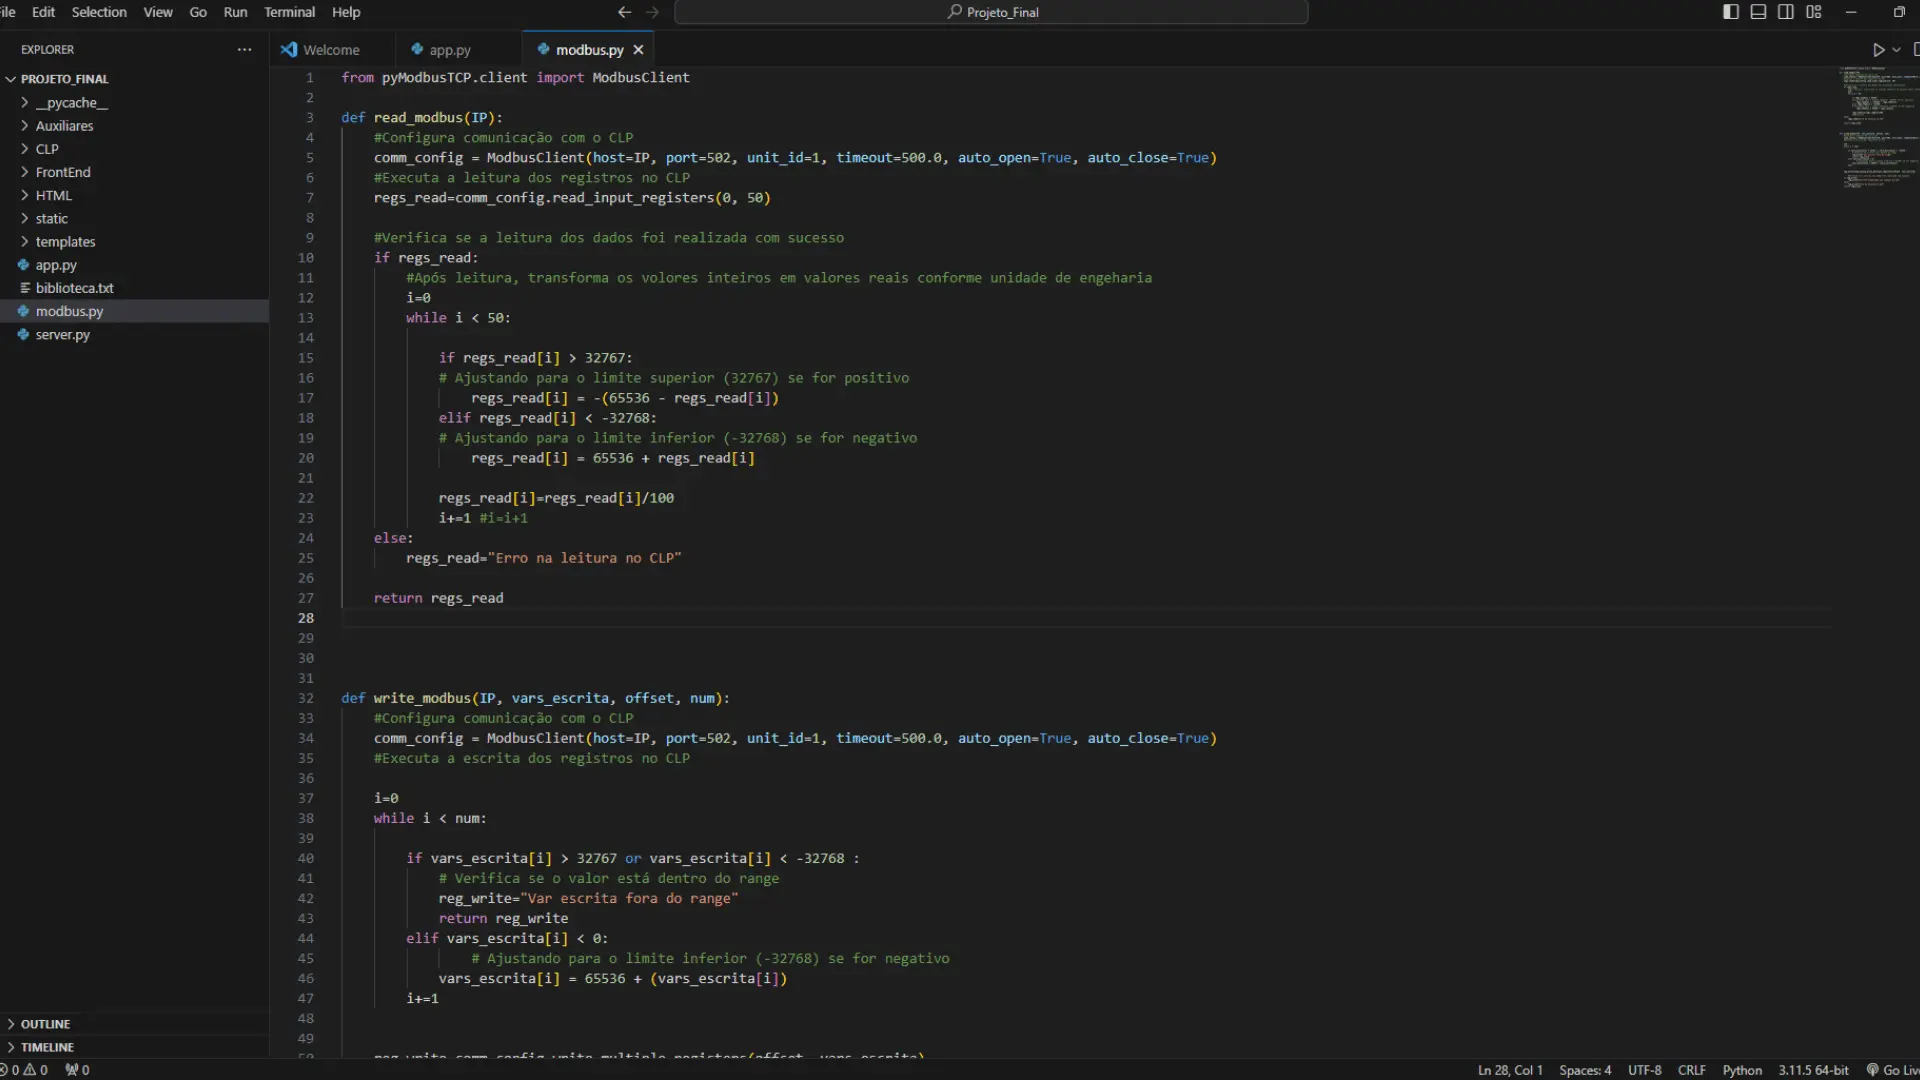Toggle the primary side bar layout icon
Image resolution: width=1920 pixels, height=1080 pixels.
tap(1731, 12)
